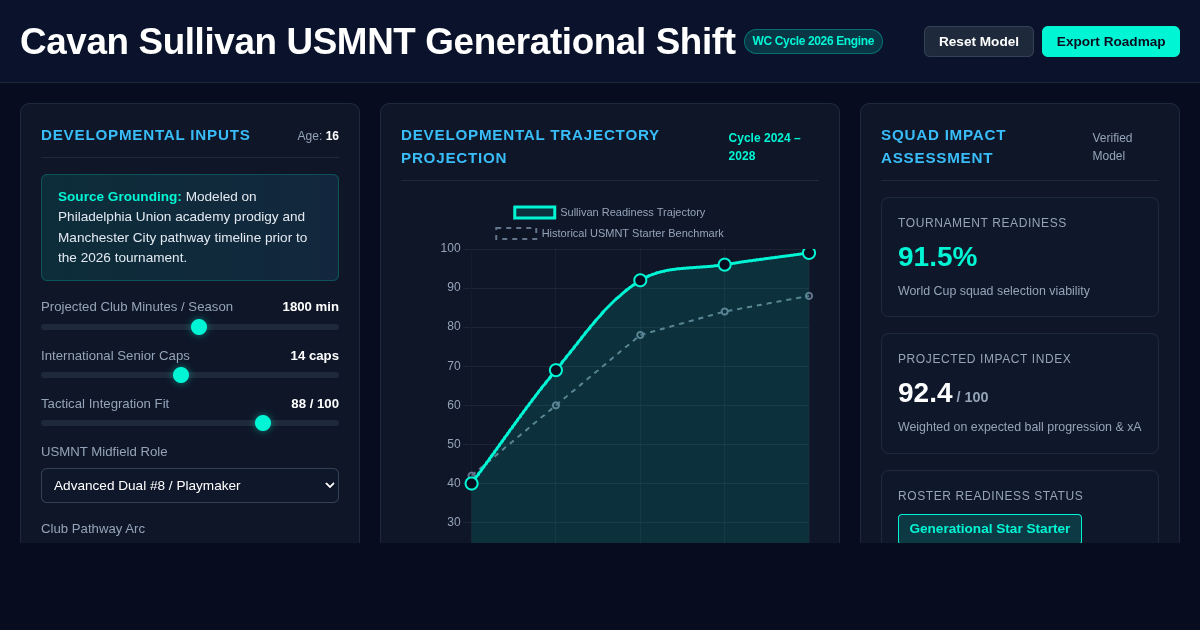Click the 100 label on the chart y-axis
The height and width of the screenshot is (630, 1200).
(x=450, y=248)
